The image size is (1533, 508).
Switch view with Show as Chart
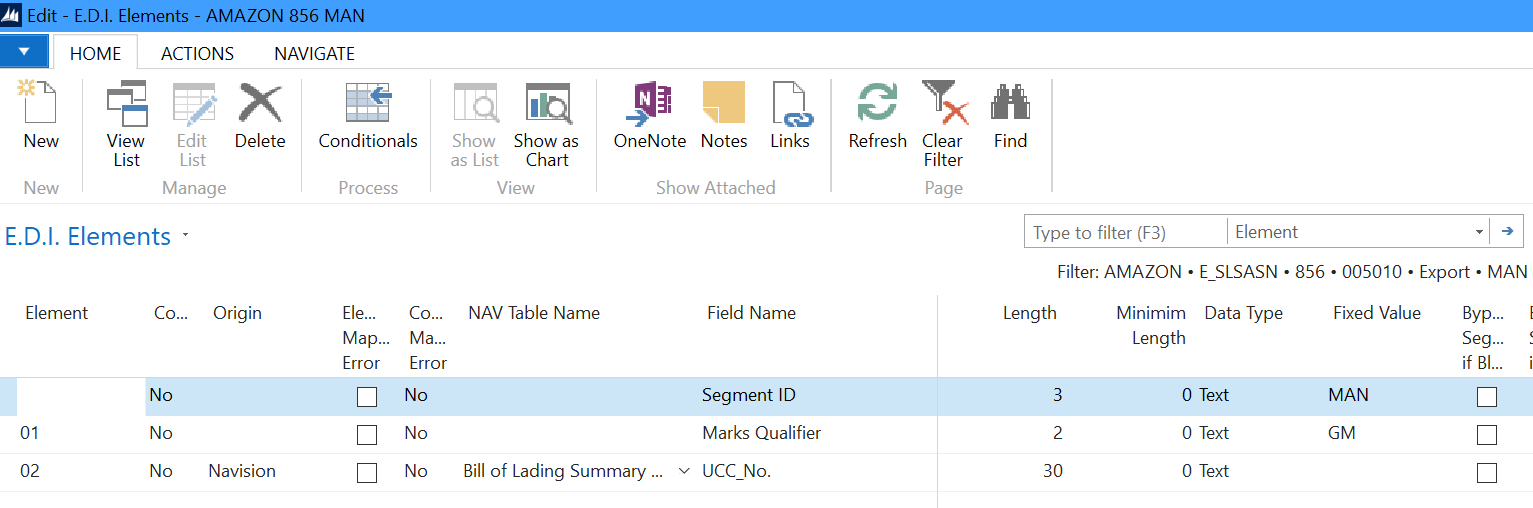coord(546,125)
